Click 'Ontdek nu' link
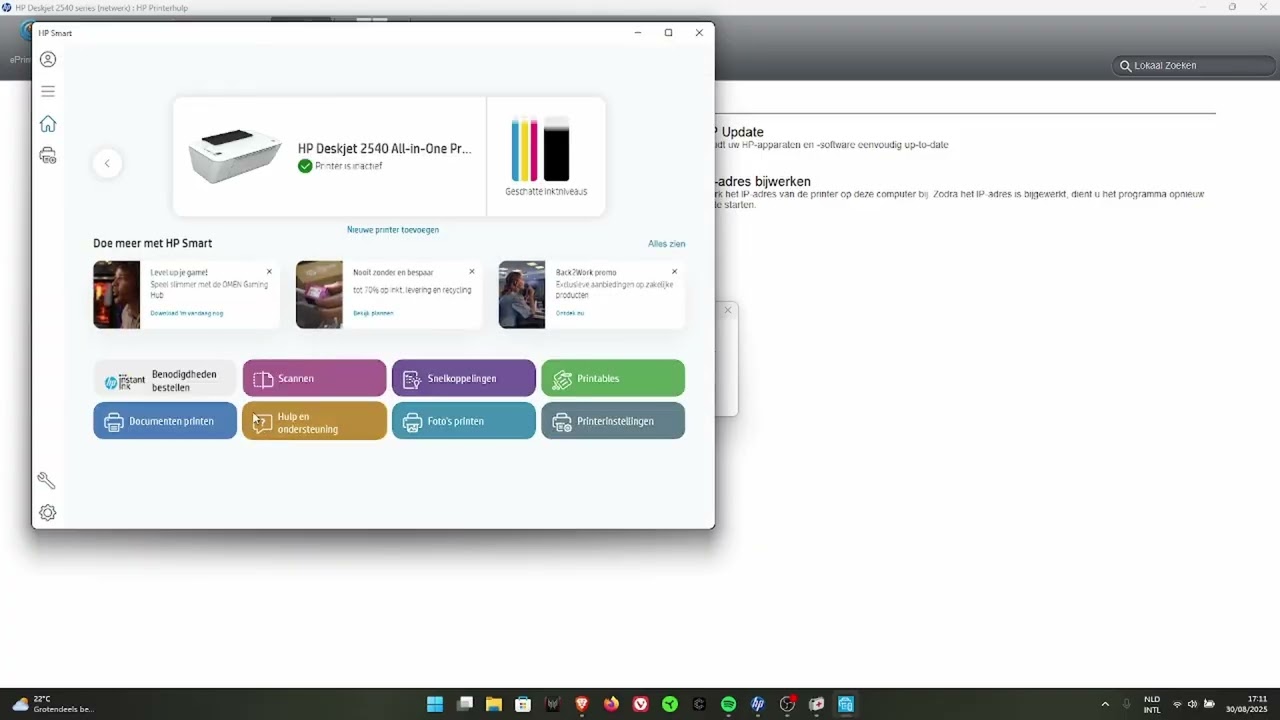 (570, 313)
